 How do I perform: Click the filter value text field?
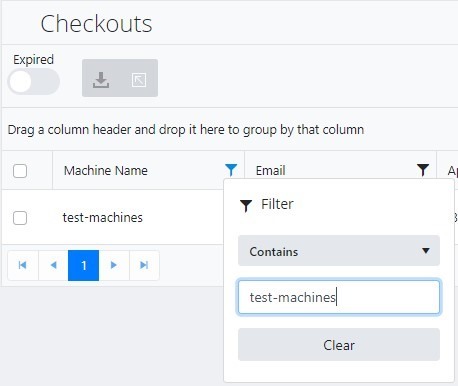click(339, 297)
